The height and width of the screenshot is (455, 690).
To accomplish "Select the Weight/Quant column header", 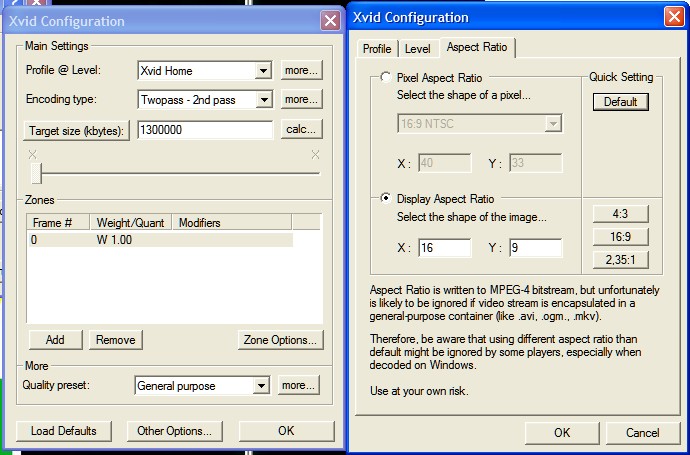I will point(131,223).
